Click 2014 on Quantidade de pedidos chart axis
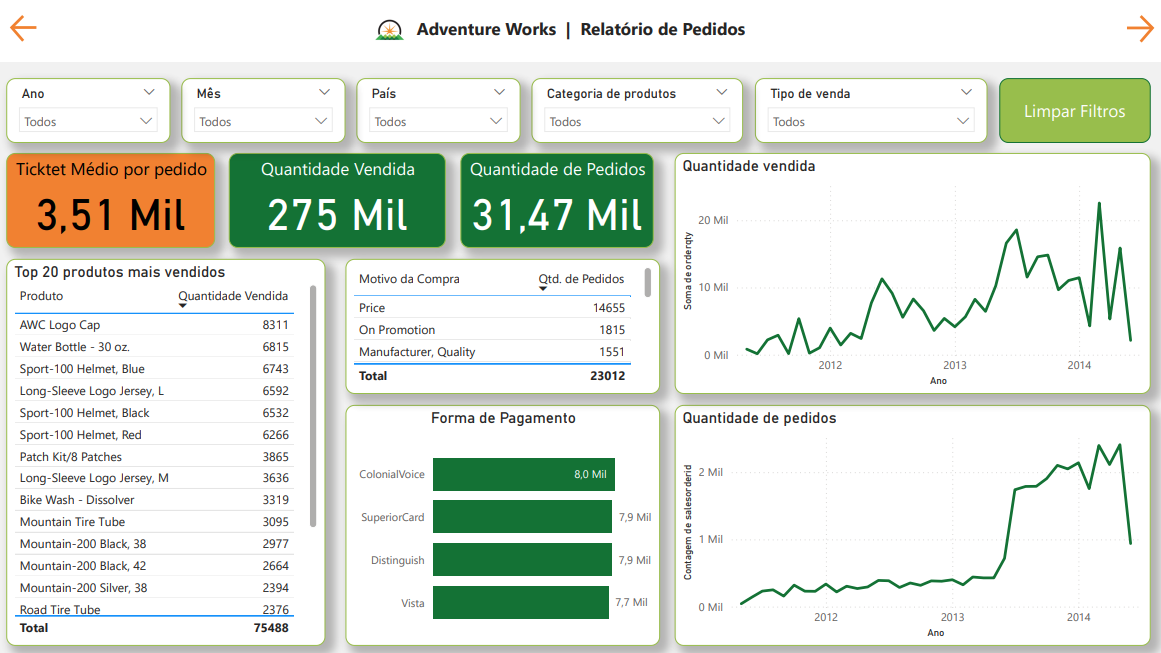Image resolution: width=1161 pixels, height=653 pixels. coord(1078,617)
